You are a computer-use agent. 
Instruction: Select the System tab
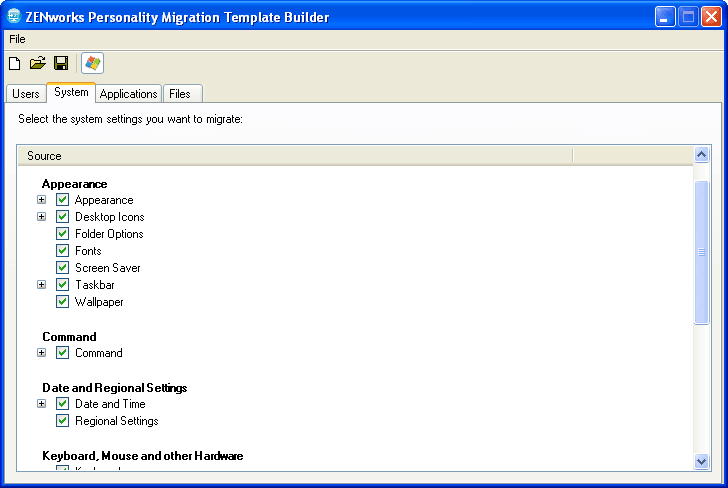point(71,92)
